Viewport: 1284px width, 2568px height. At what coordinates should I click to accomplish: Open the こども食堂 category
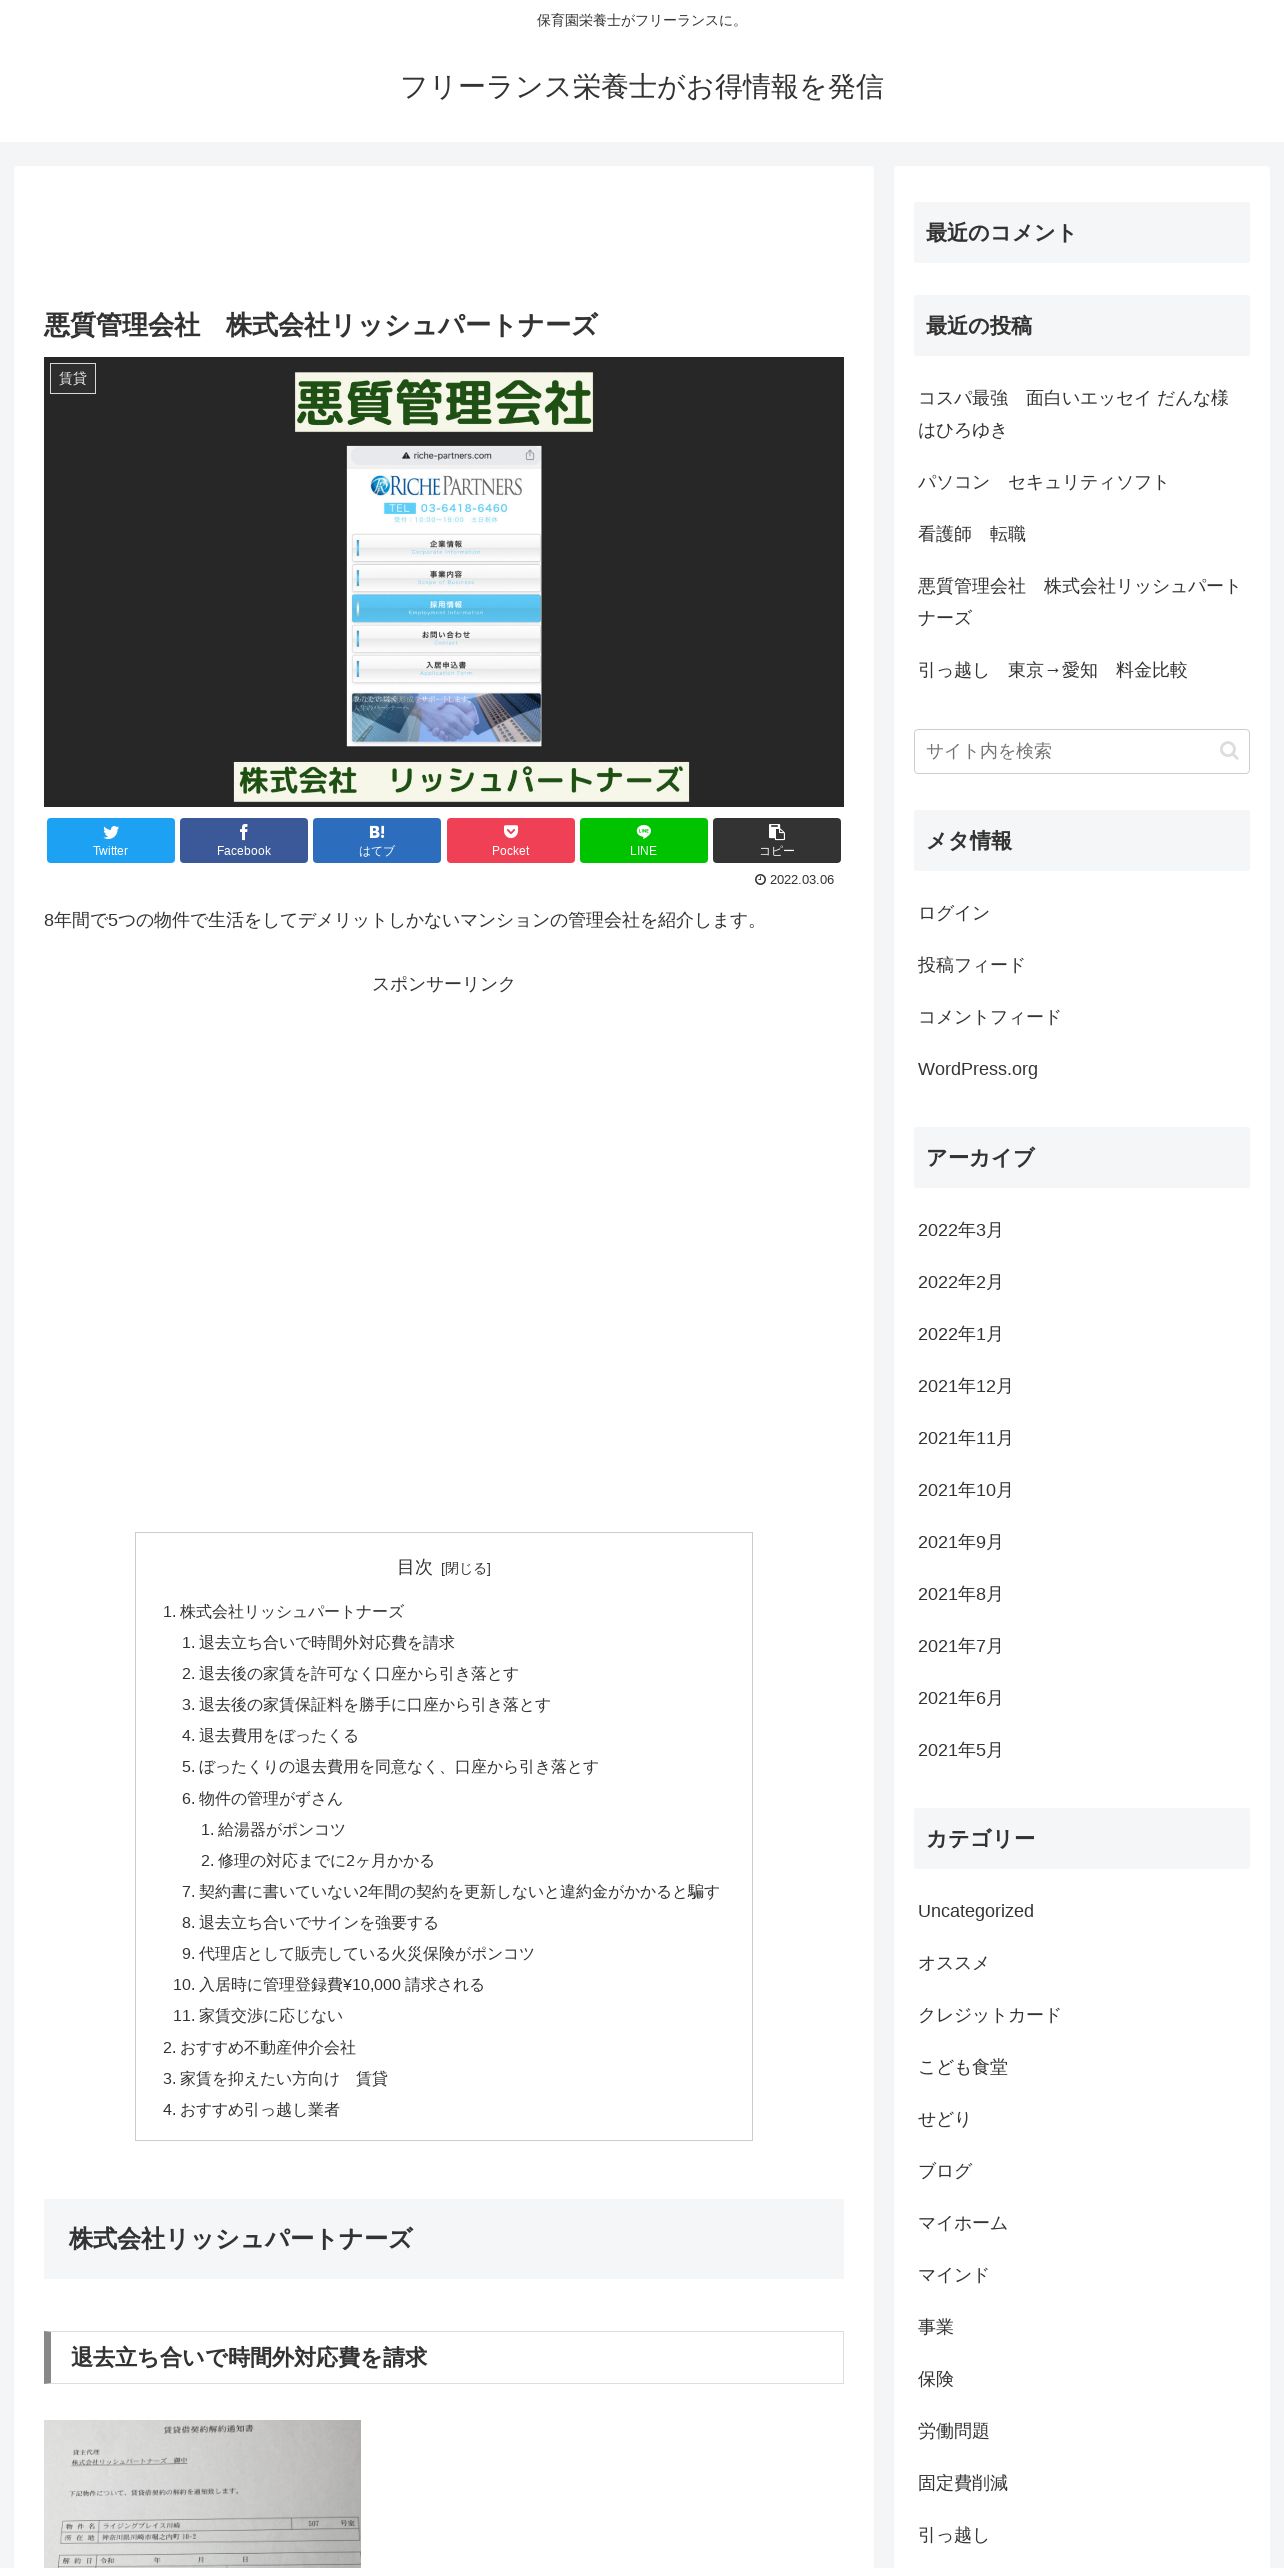point(963,2067)
